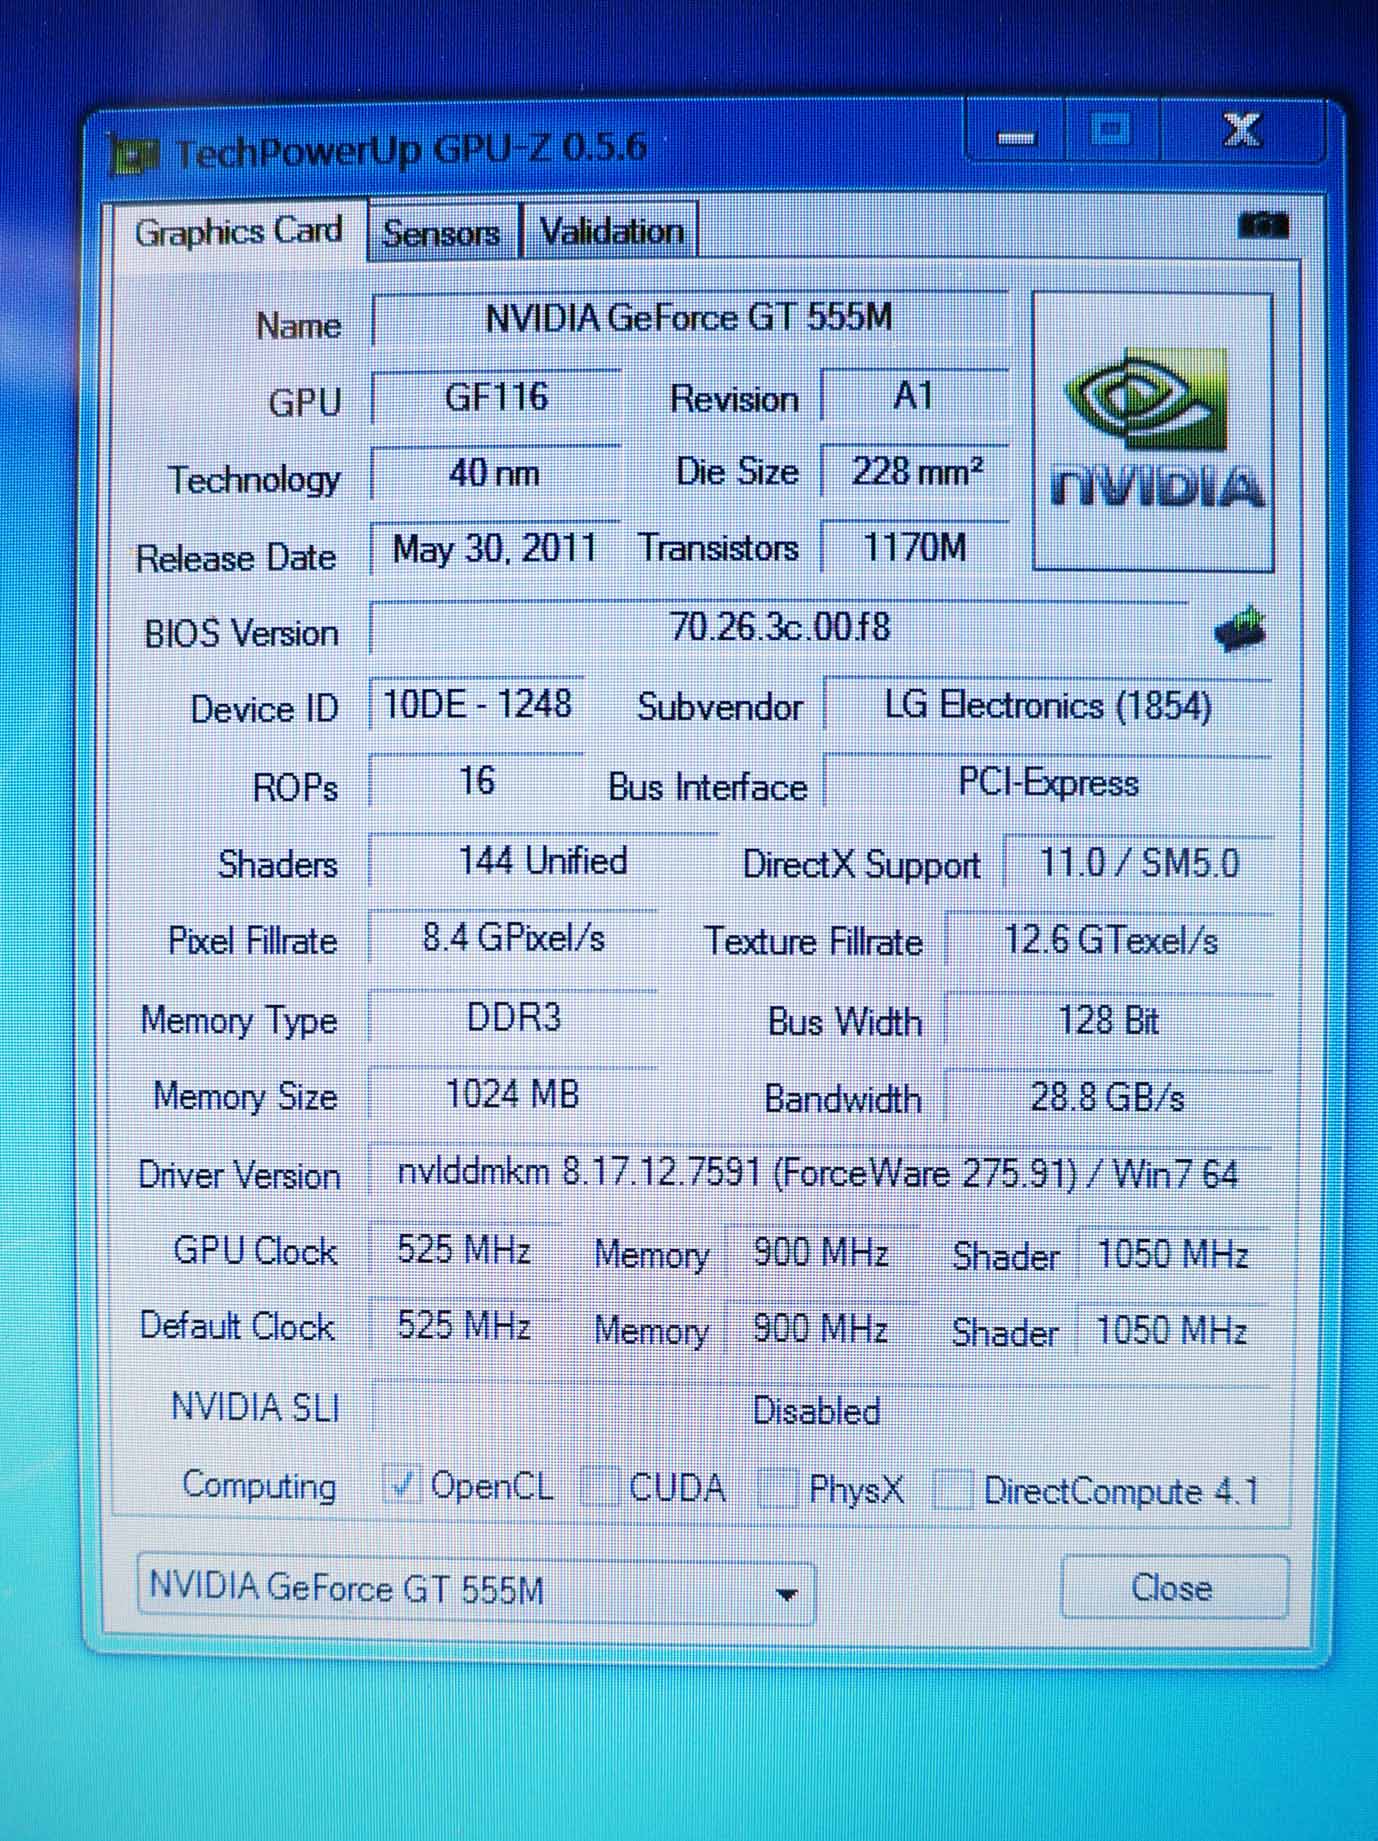Click the Release Date label
This screenshot has height=1841, width=1378.
point(236,558)
